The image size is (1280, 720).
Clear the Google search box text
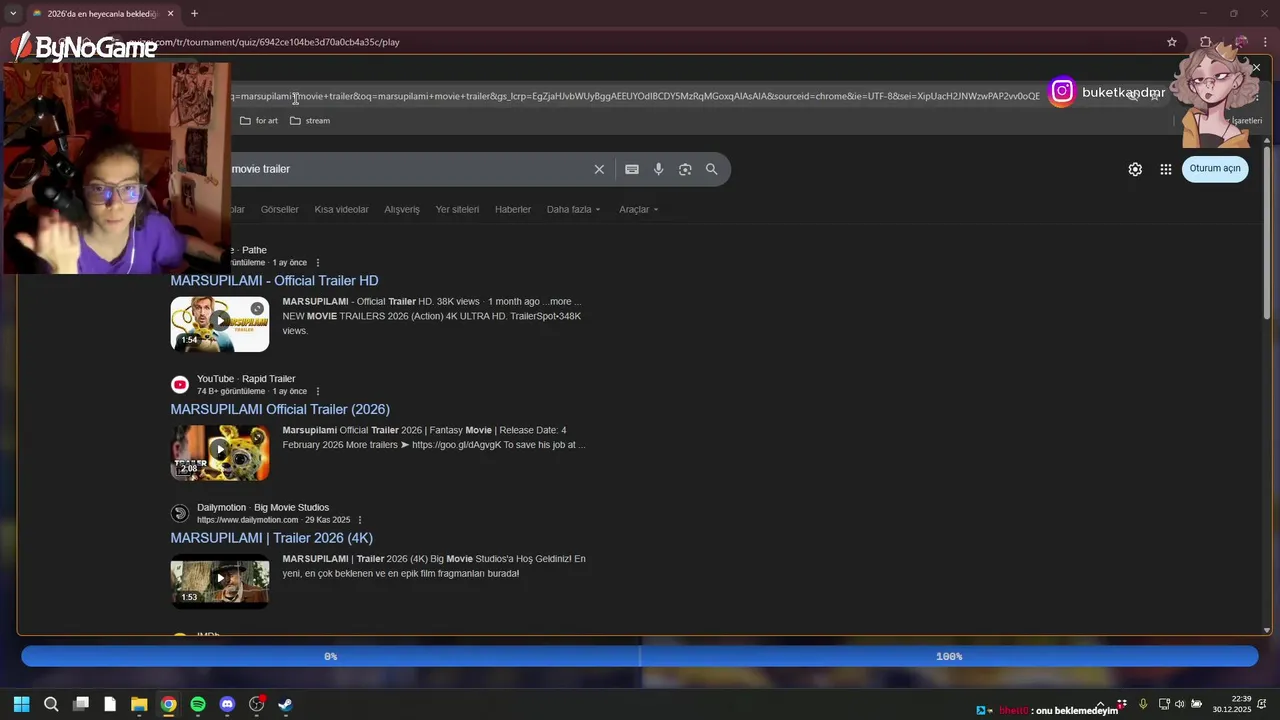[599, 170]
